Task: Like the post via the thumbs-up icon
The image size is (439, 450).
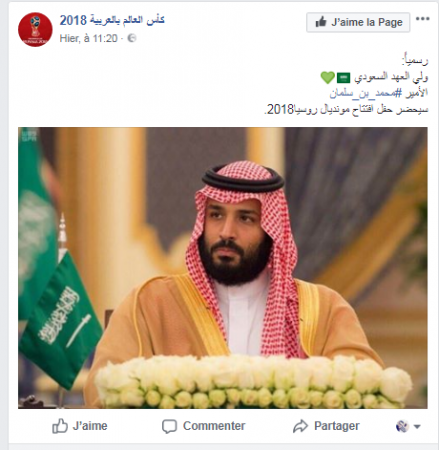Action: pyautogui.click(x=60, y=426)
